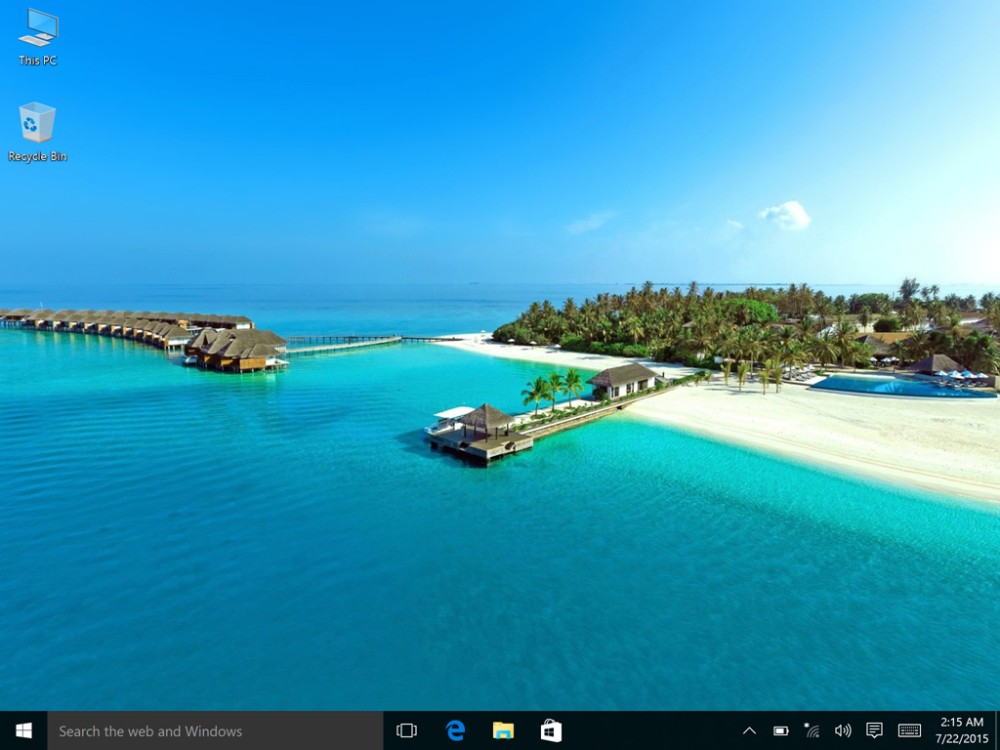
Task: Open the Wi-Fi network flyout
Action: point(812,731)
